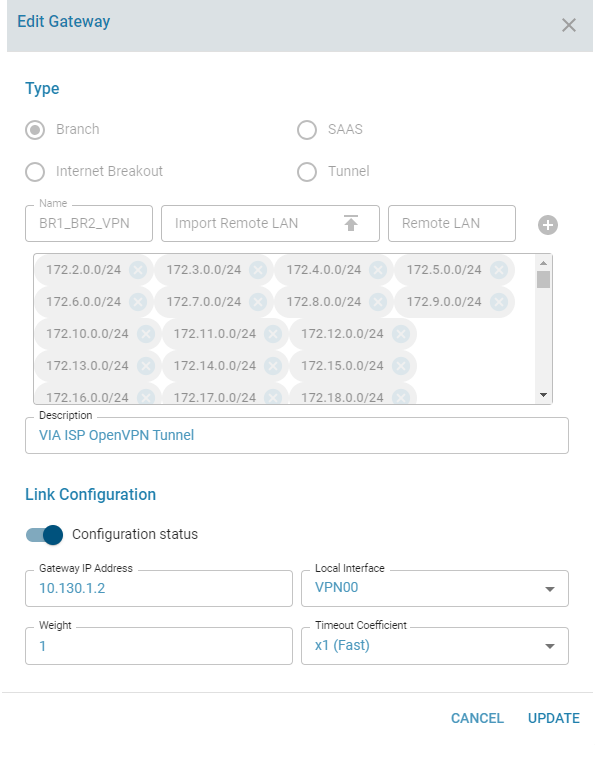This screenshot has width=599, height=757.
Task: Choose Internet Breakout type
Action: pyautogui.click(x=35, y=172)
